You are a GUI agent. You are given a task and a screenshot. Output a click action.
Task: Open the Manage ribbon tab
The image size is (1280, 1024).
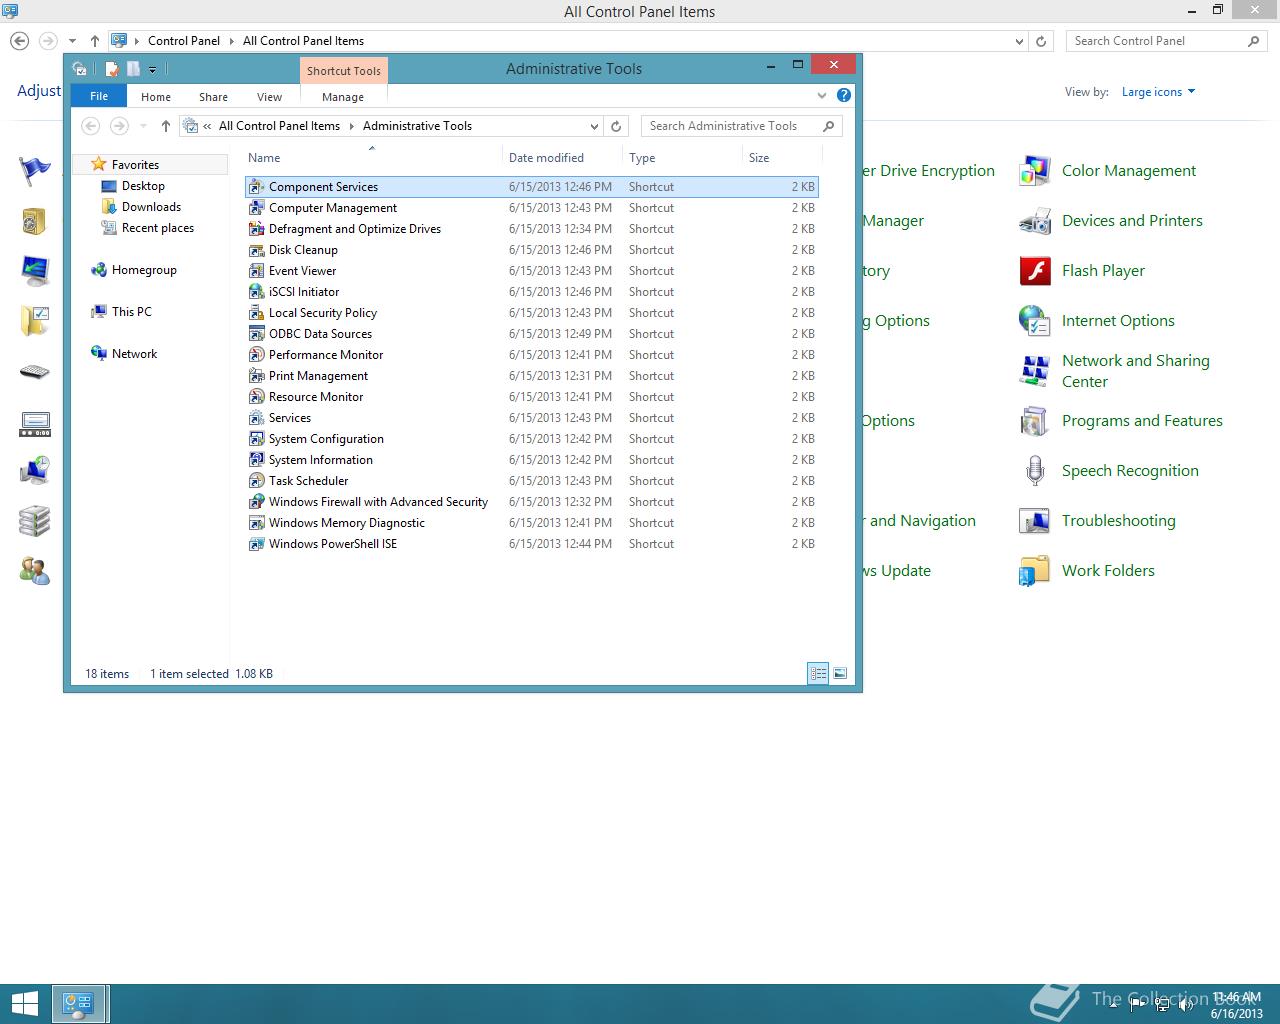coord(343,97)
